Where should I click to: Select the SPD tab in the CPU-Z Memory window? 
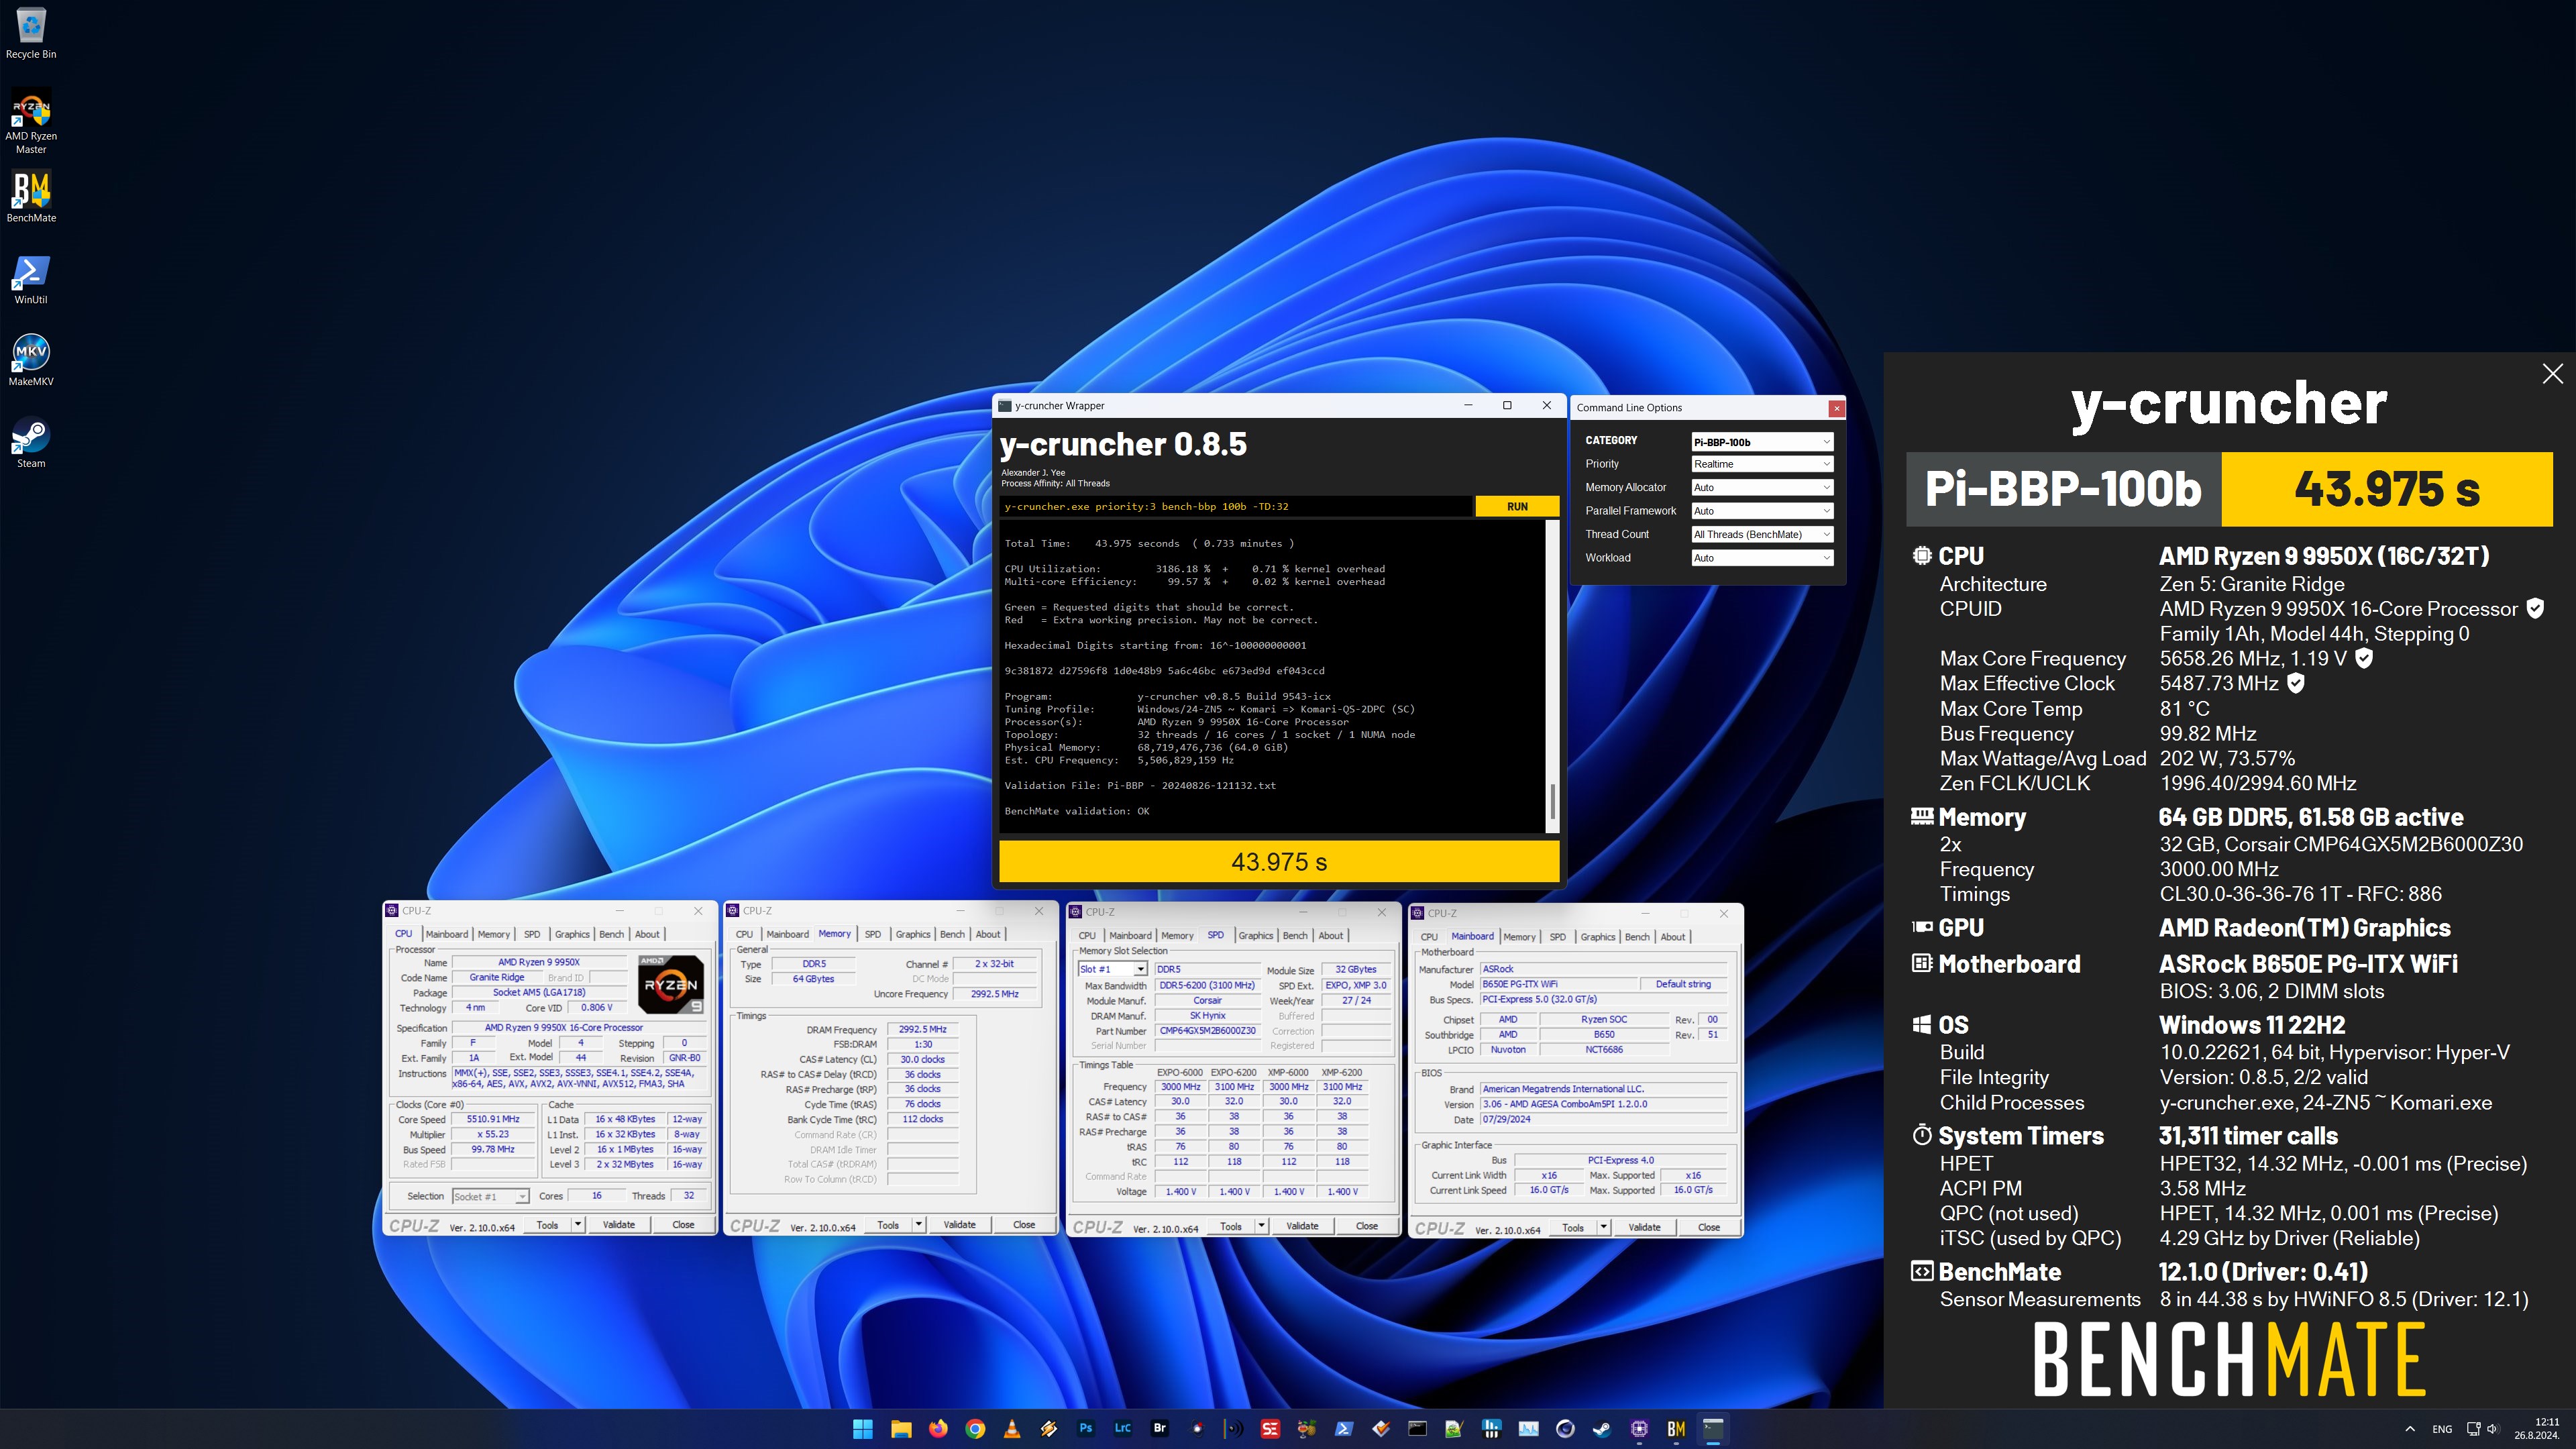click(873, 934)
